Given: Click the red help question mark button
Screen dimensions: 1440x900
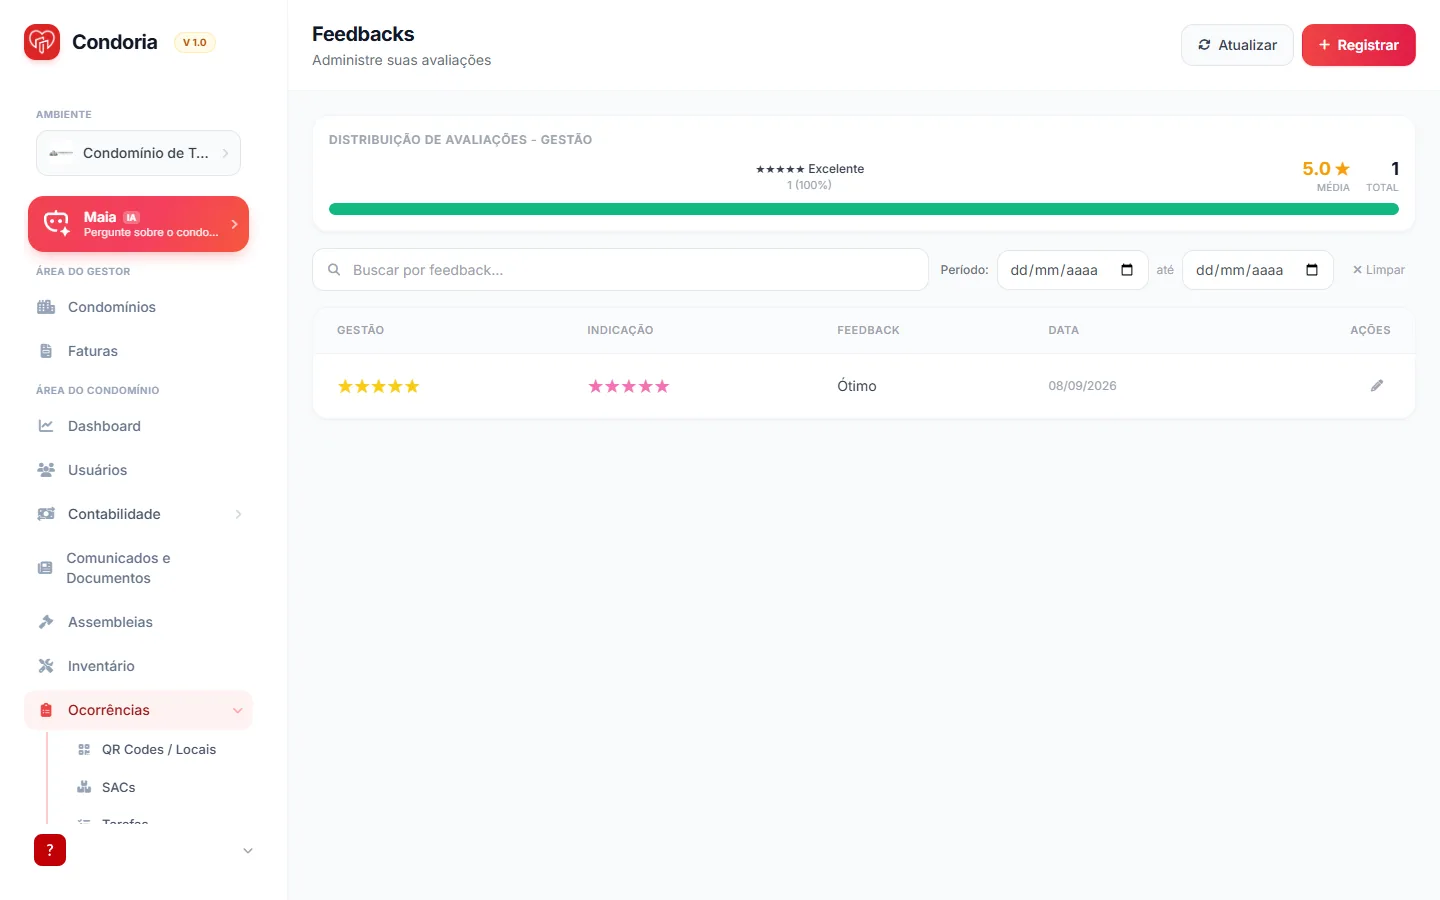Looking at the screenshot, I should 50,850.
